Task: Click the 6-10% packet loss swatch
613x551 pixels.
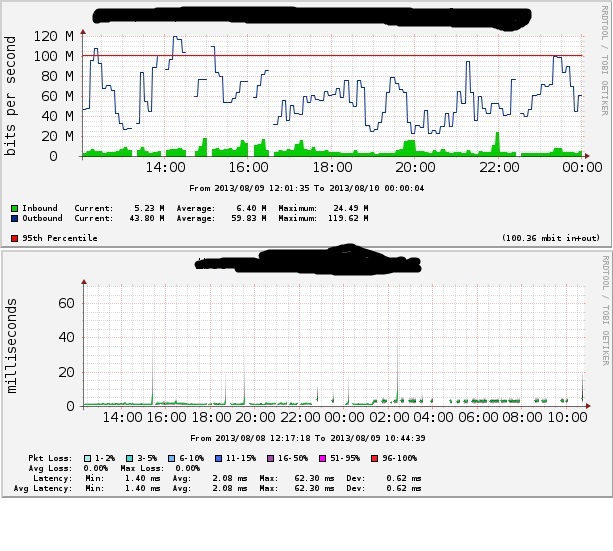Action: pos(172,458)
